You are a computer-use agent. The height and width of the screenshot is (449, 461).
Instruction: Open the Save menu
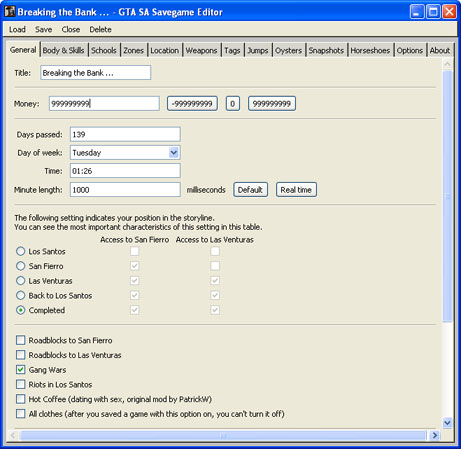(x=43, y=29)
